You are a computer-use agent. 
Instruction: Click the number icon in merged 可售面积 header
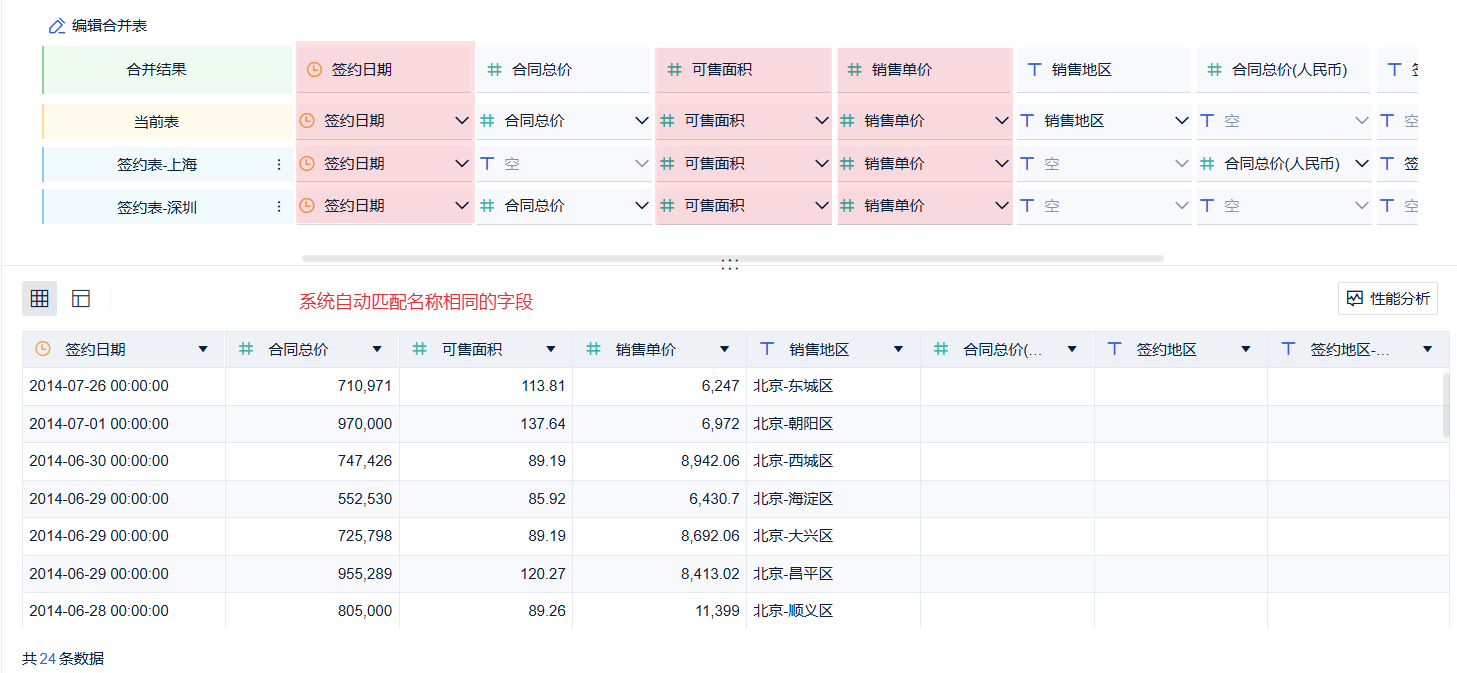[674, 70]
